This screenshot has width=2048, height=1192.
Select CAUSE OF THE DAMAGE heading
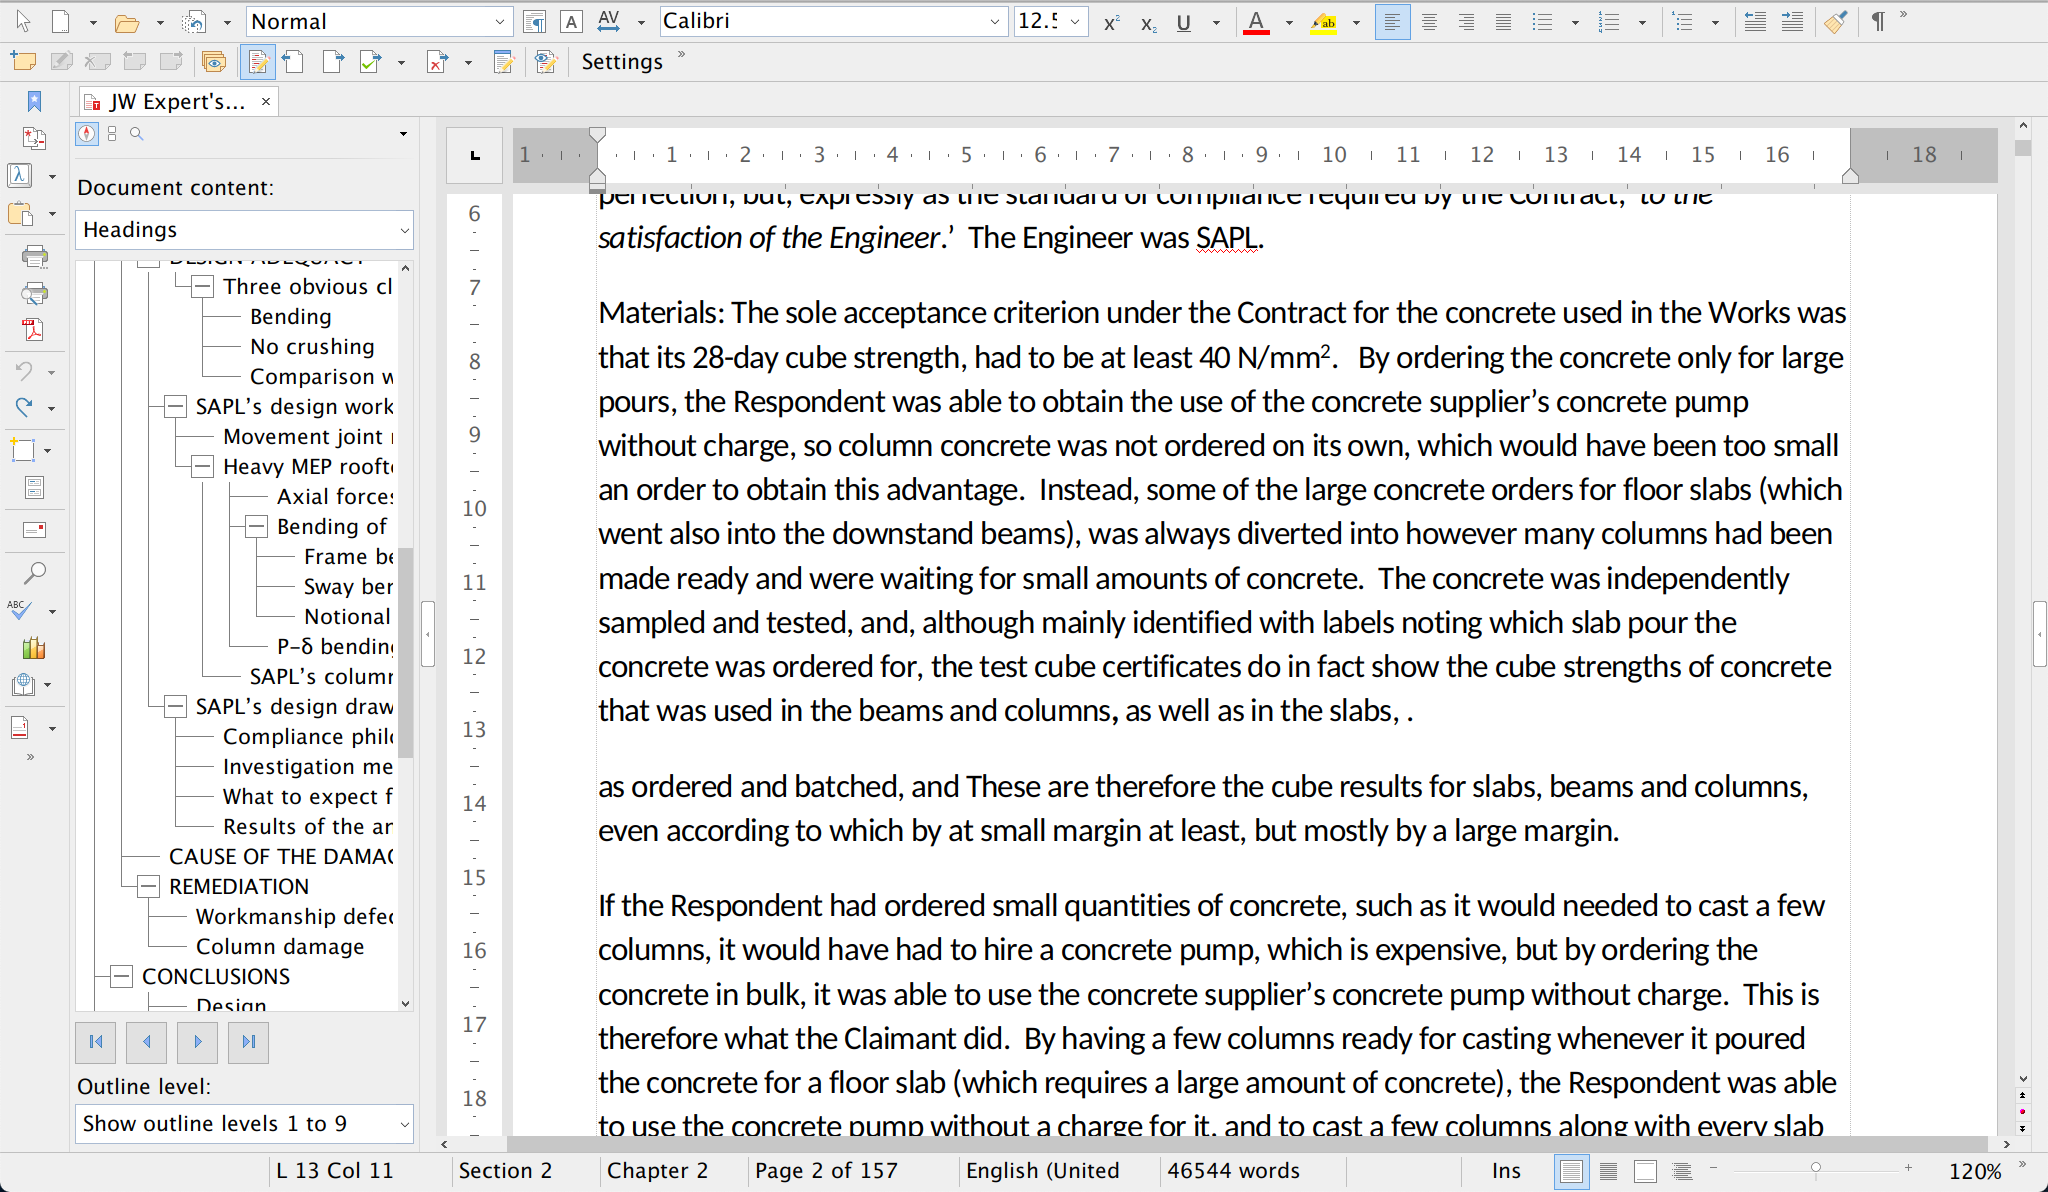(x=280, y=856)
